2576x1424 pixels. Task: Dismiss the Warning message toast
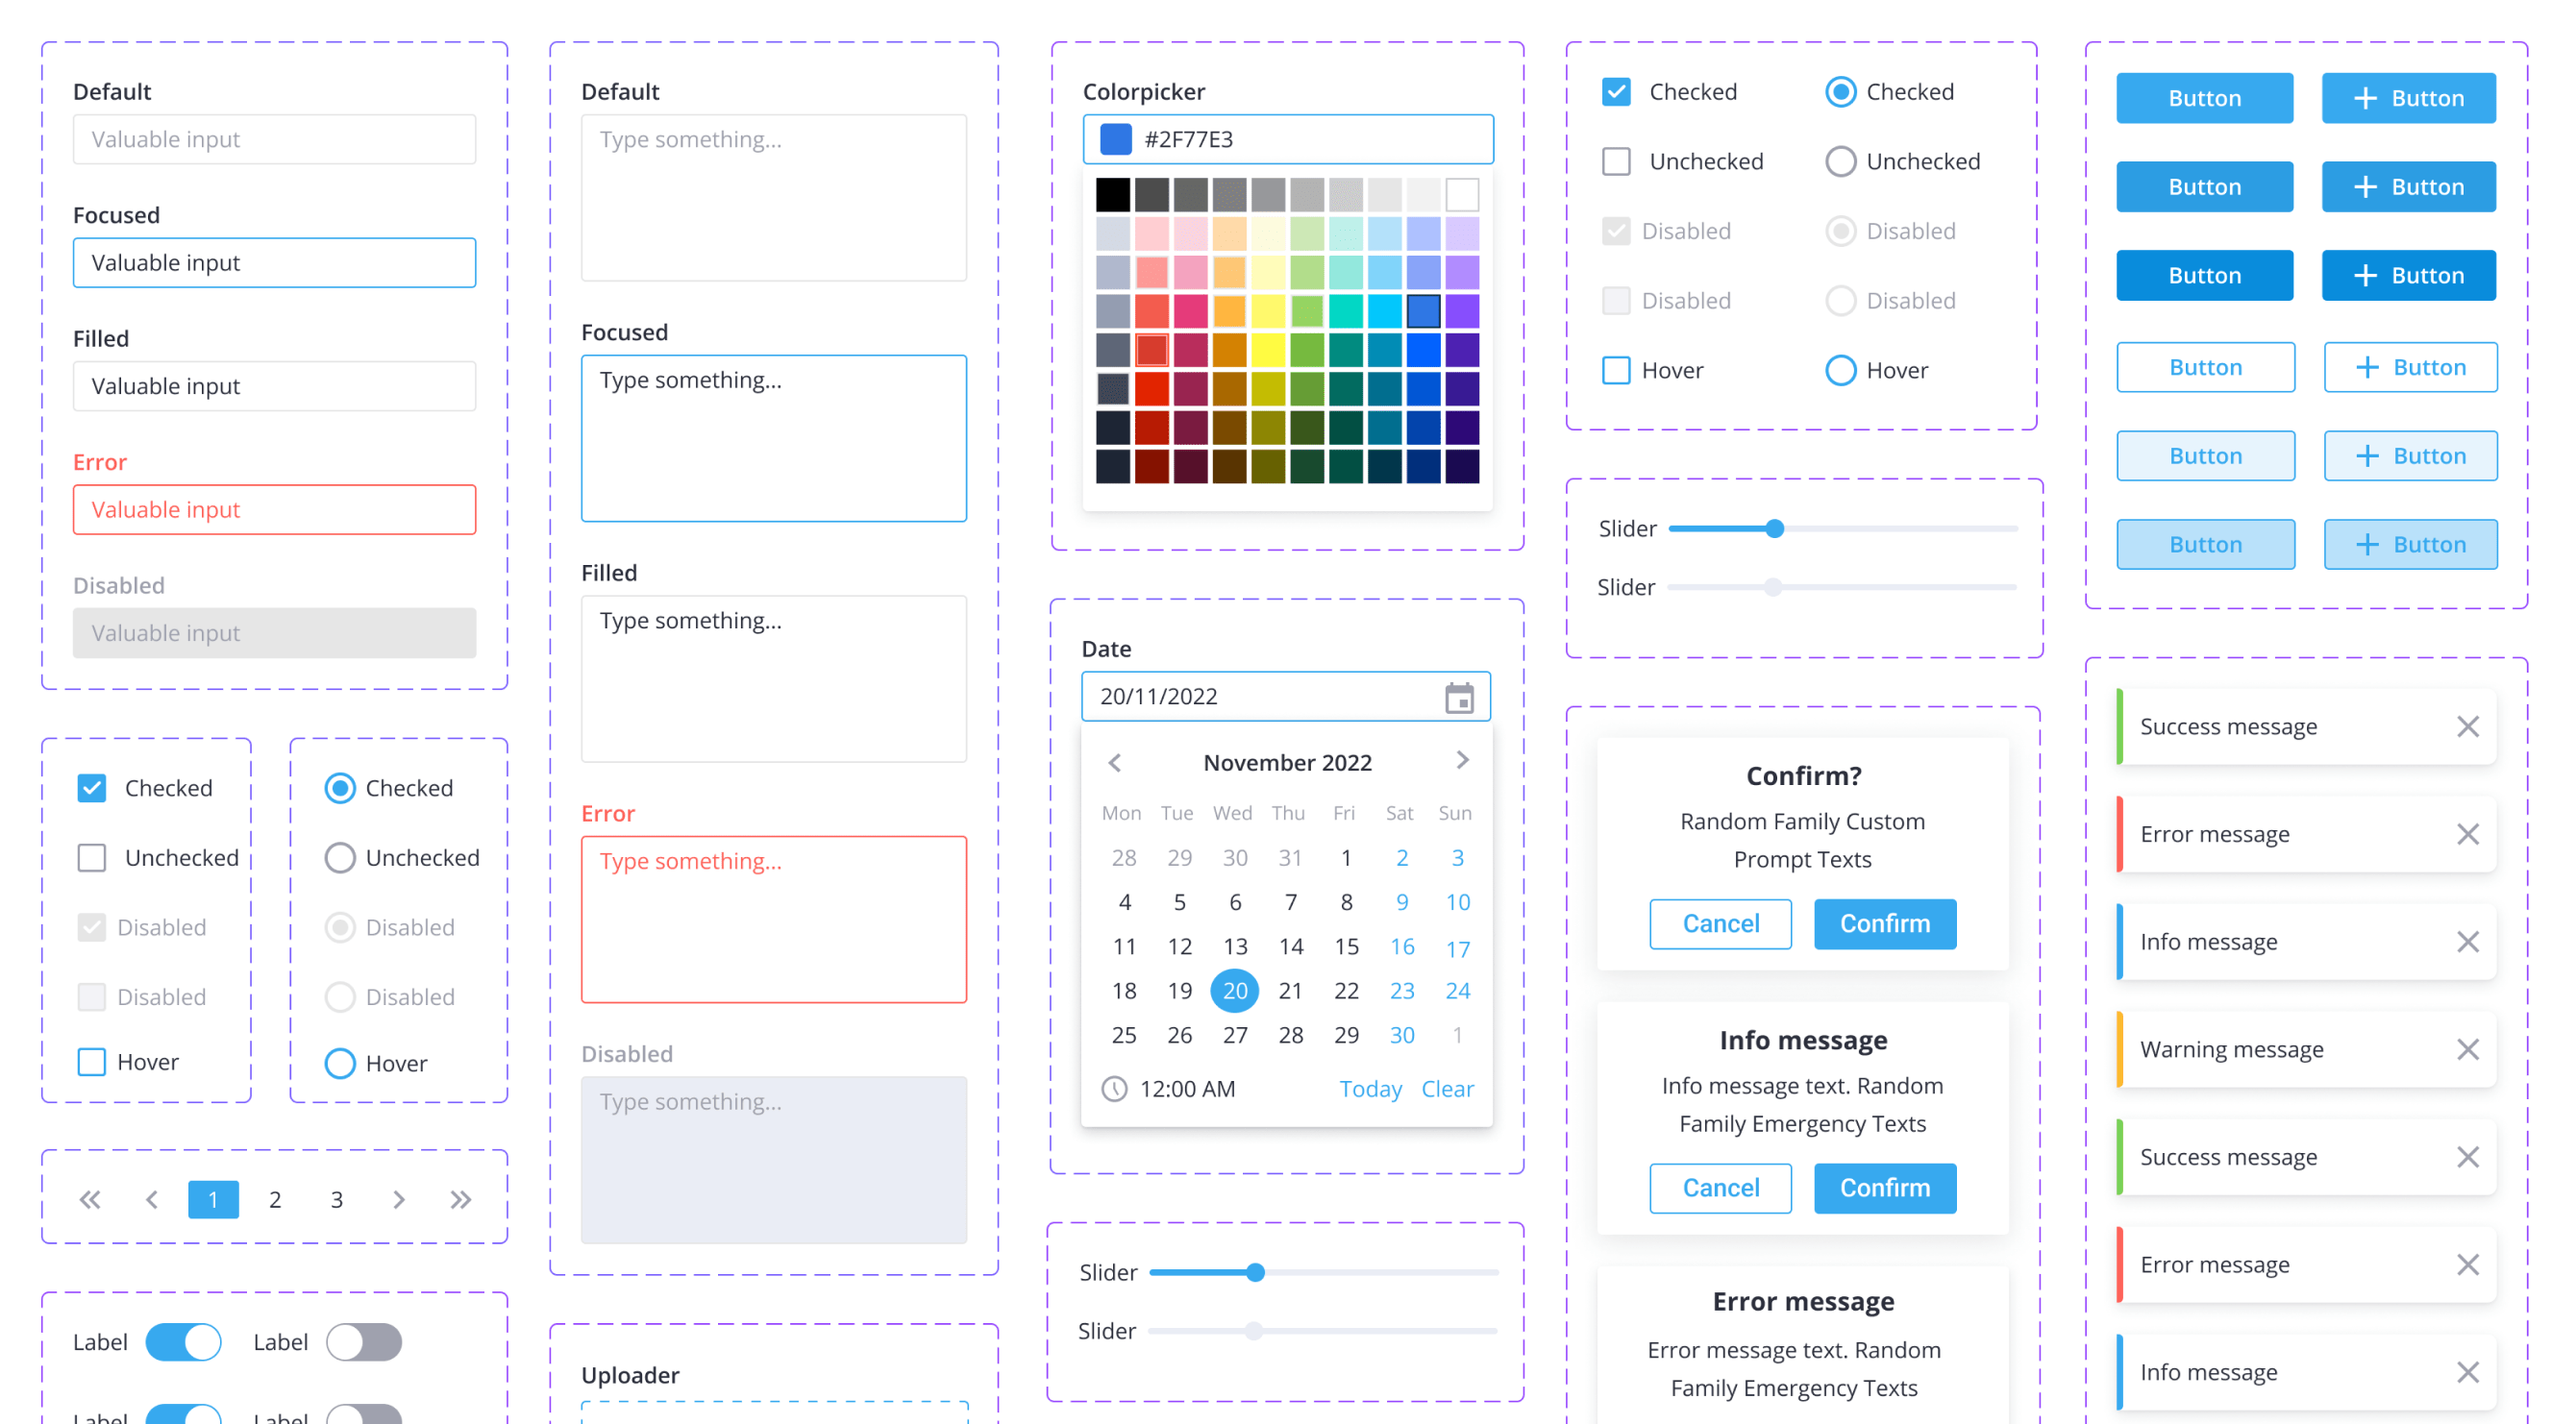[x=2467, y=1049]
